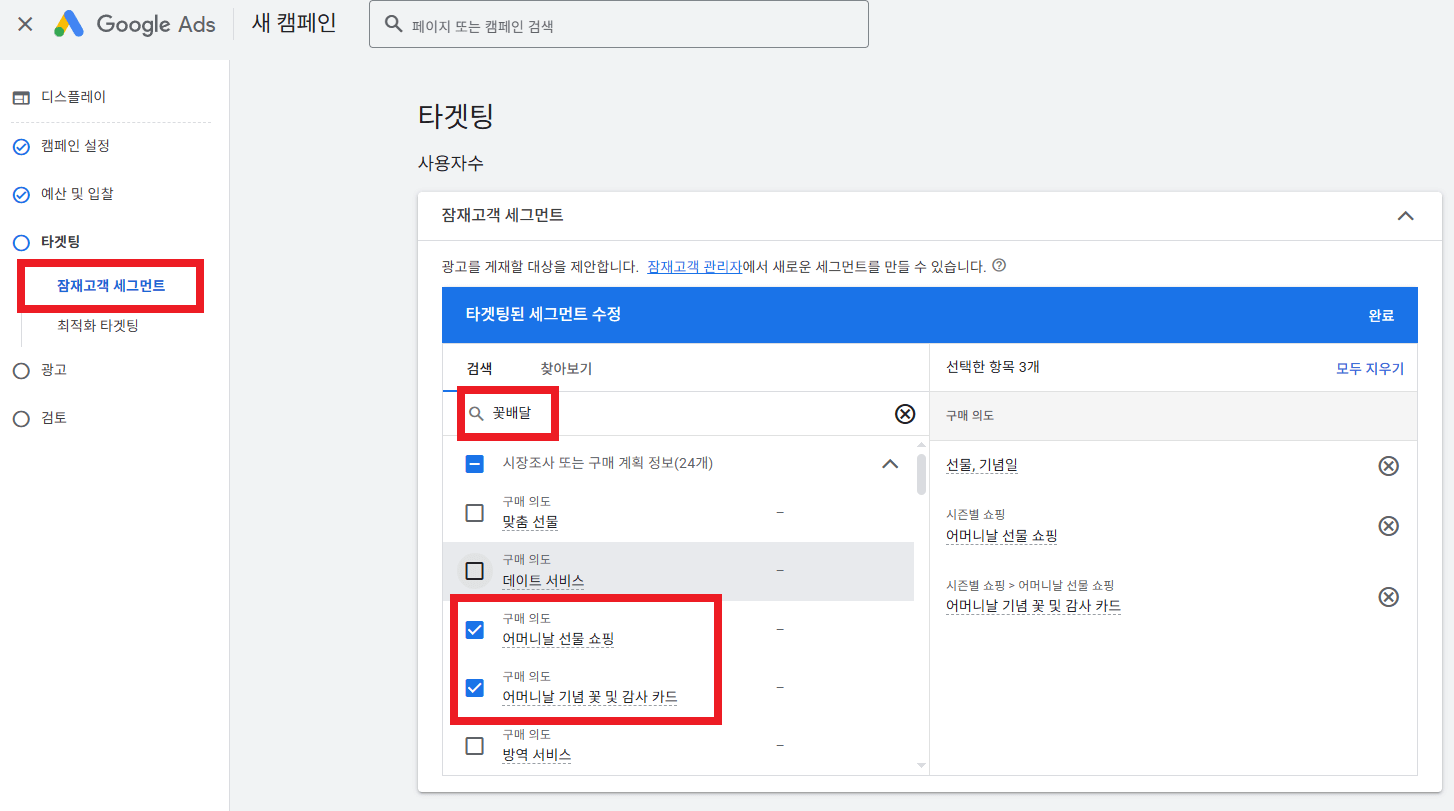Viewport: 1454px width, 811px height.
Task: Switch to the 찾아보기 tab
Action: pyautogui.click(x=566, y=368)
